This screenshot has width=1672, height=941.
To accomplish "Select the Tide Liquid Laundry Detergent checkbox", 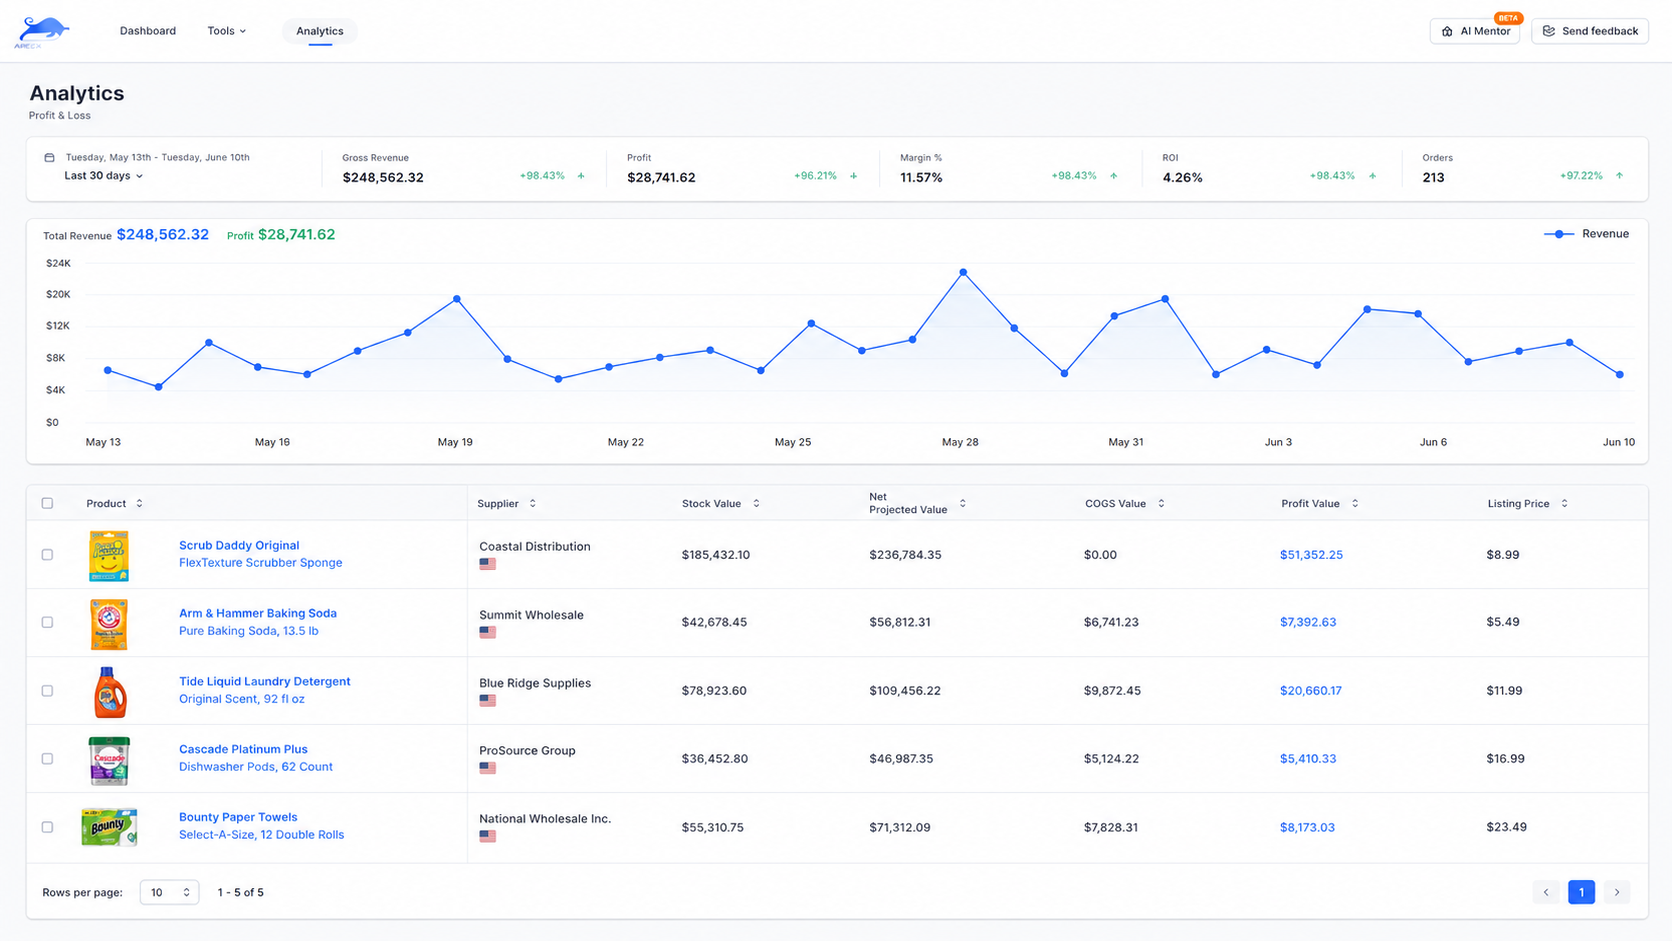I will (x=47, y=691).
